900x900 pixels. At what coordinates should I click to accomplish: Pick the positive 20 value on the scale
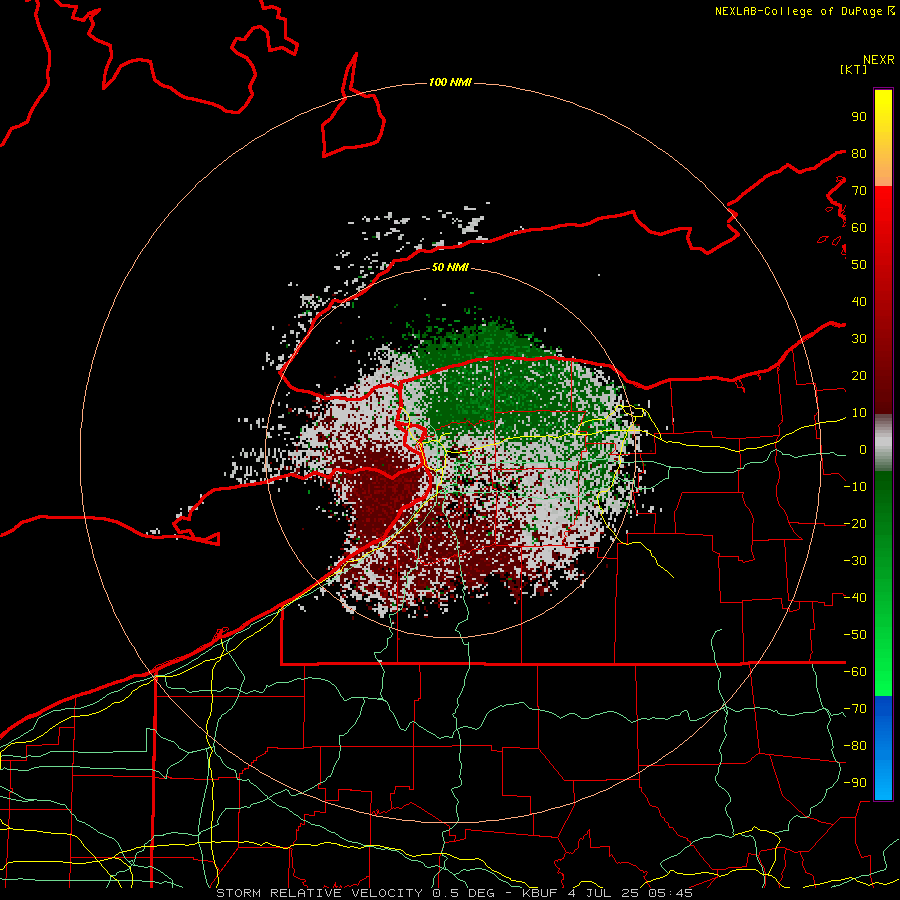(x=859, y=375)
